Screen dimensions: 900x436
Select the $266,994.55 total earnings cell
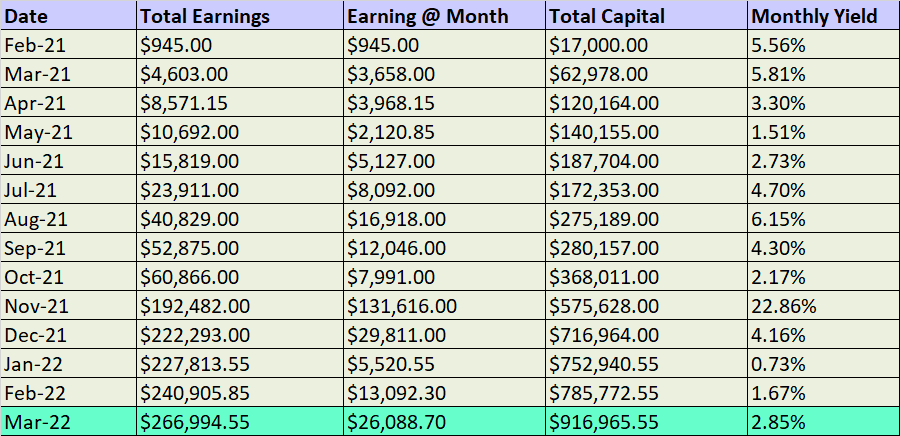click(x=239, y=421)
